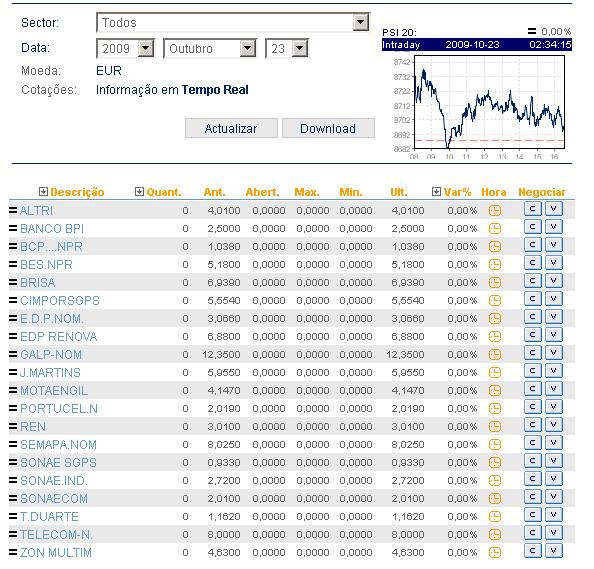The height and width of the screenshot is (569, 594).
Task: Open the clock icon in BES.NPR row
Action: (x=495, y=264)
